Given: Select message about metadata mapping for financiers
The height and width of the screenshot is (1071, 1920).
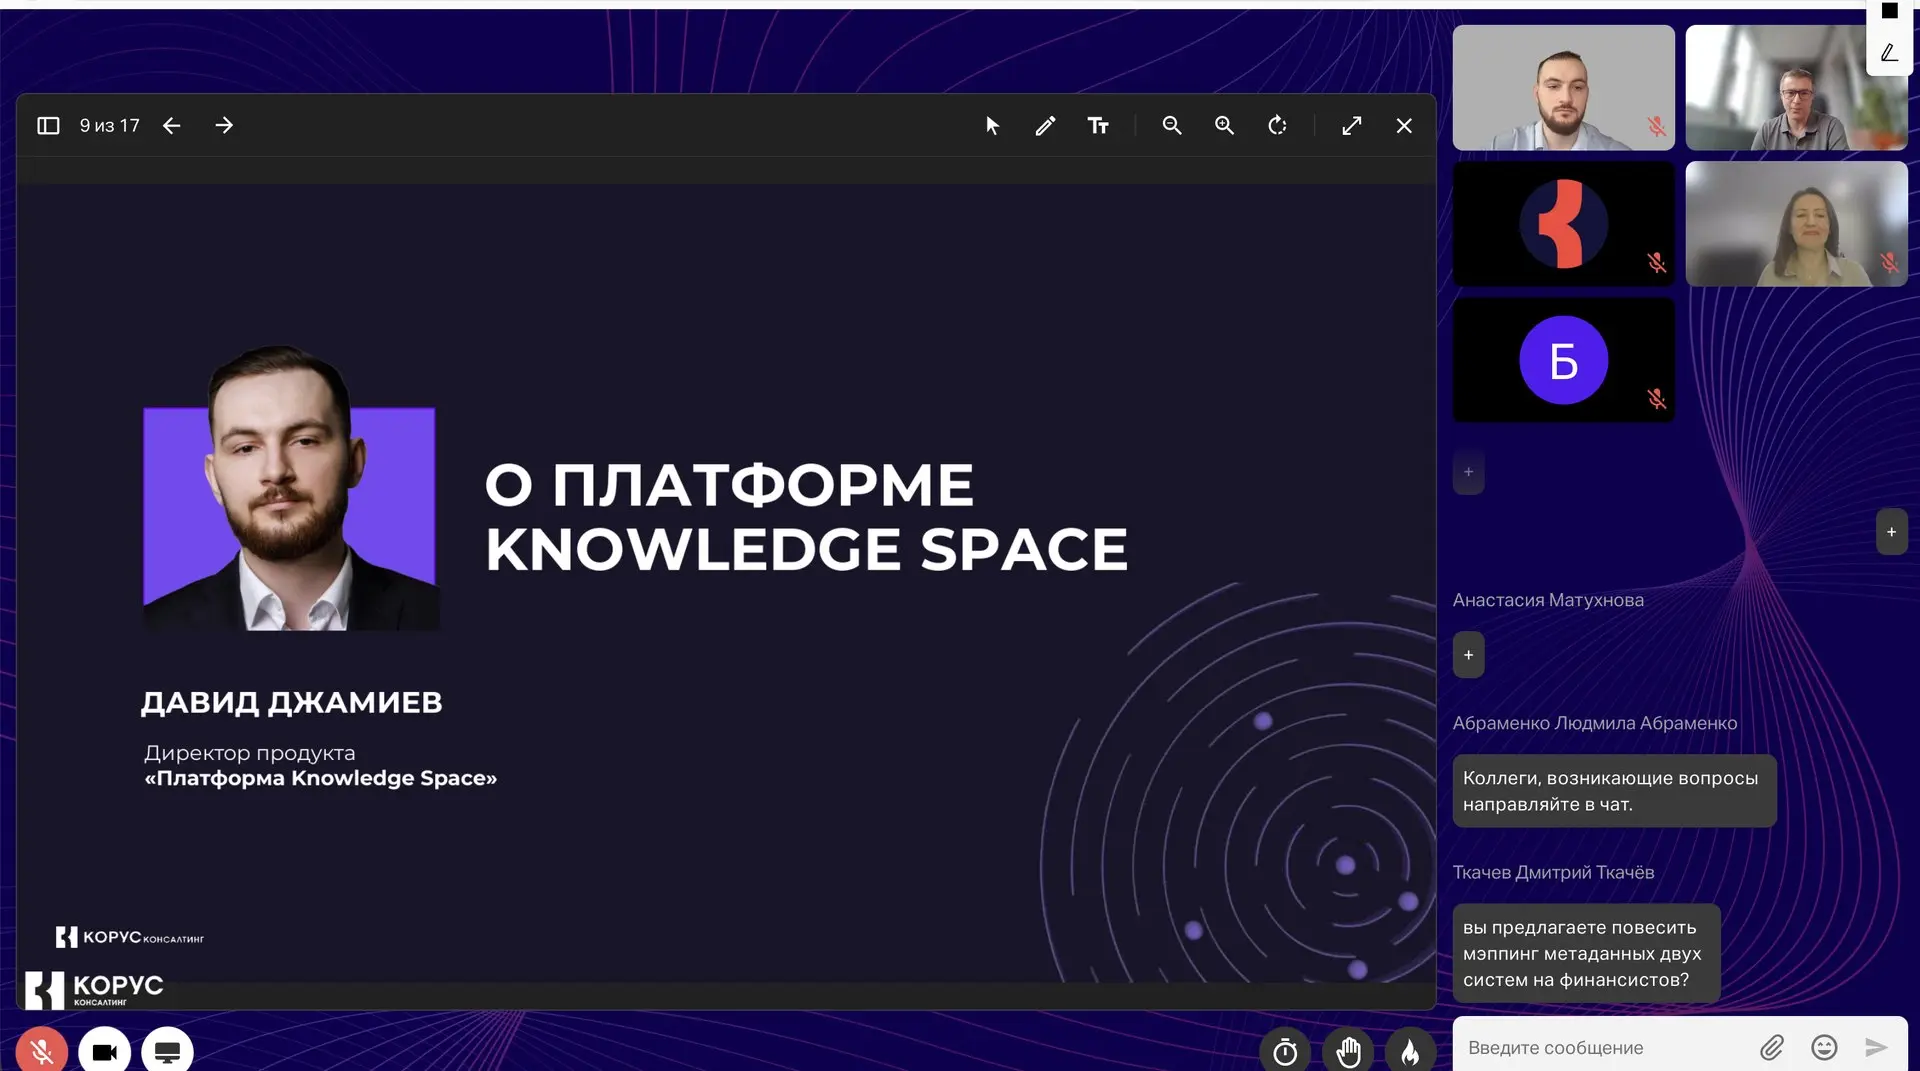Looking at the screenshot, I should pos(1586,953).
